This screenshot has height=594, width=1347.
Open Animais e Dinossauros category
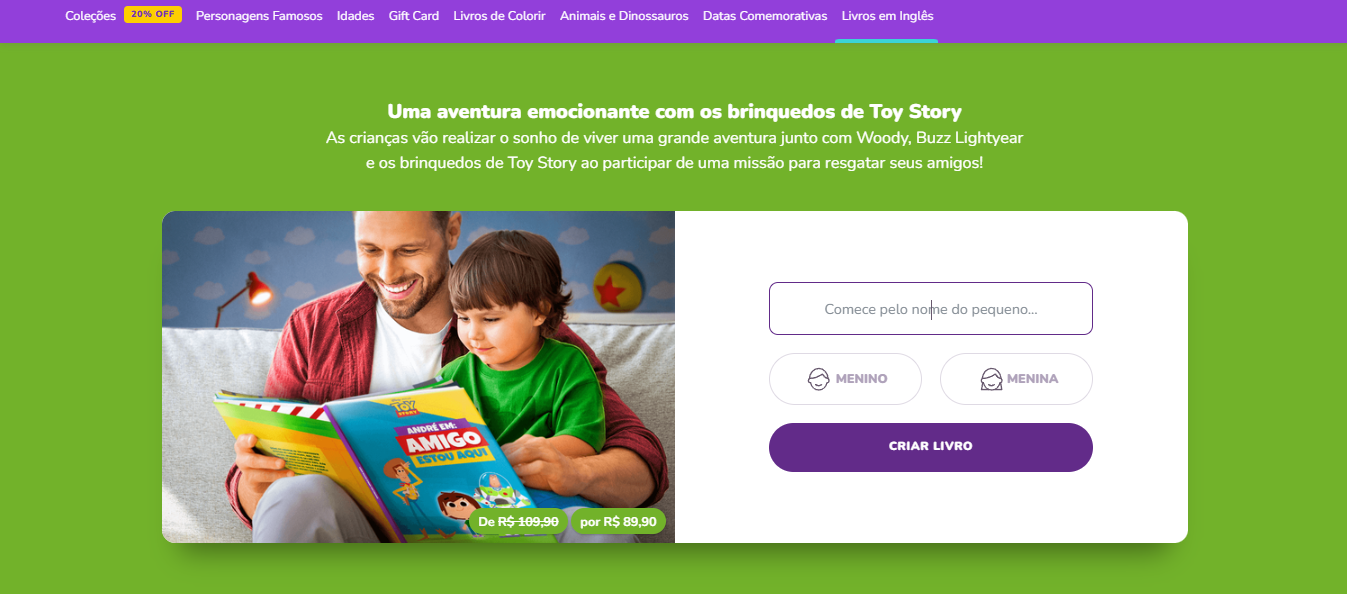624,16
